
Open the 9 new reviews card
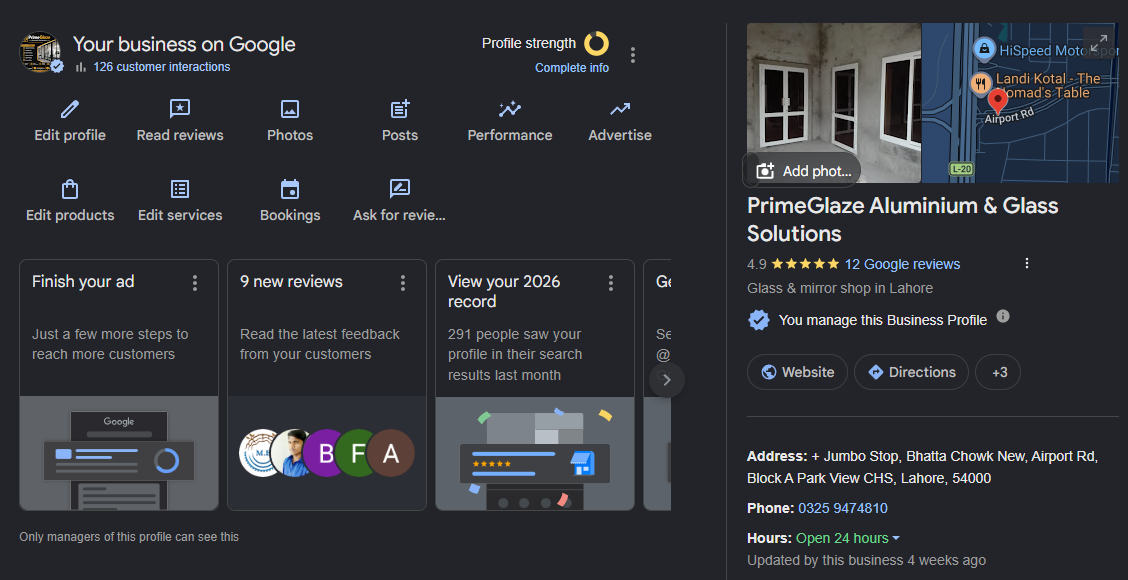click(327, 385)
